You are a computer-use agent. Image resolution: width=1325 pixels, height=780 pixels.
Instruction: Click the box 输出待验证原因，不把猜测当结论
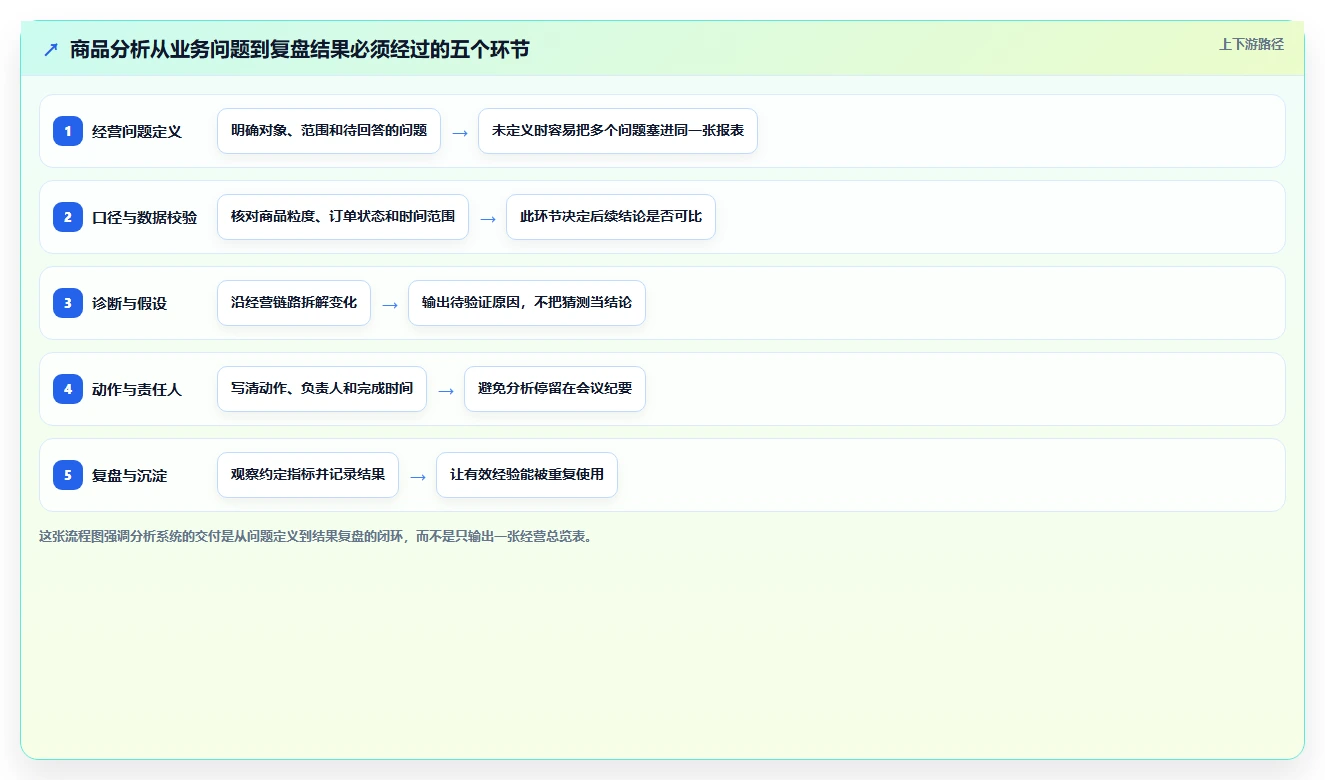click(x=527, y=303)
